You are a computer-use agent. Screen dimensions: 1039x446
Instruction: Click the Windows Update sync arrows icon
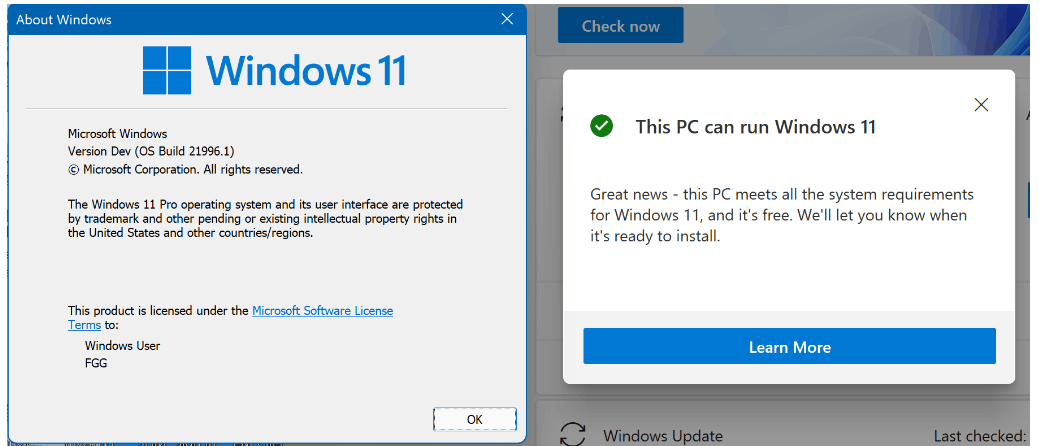[x=573, y=435]
